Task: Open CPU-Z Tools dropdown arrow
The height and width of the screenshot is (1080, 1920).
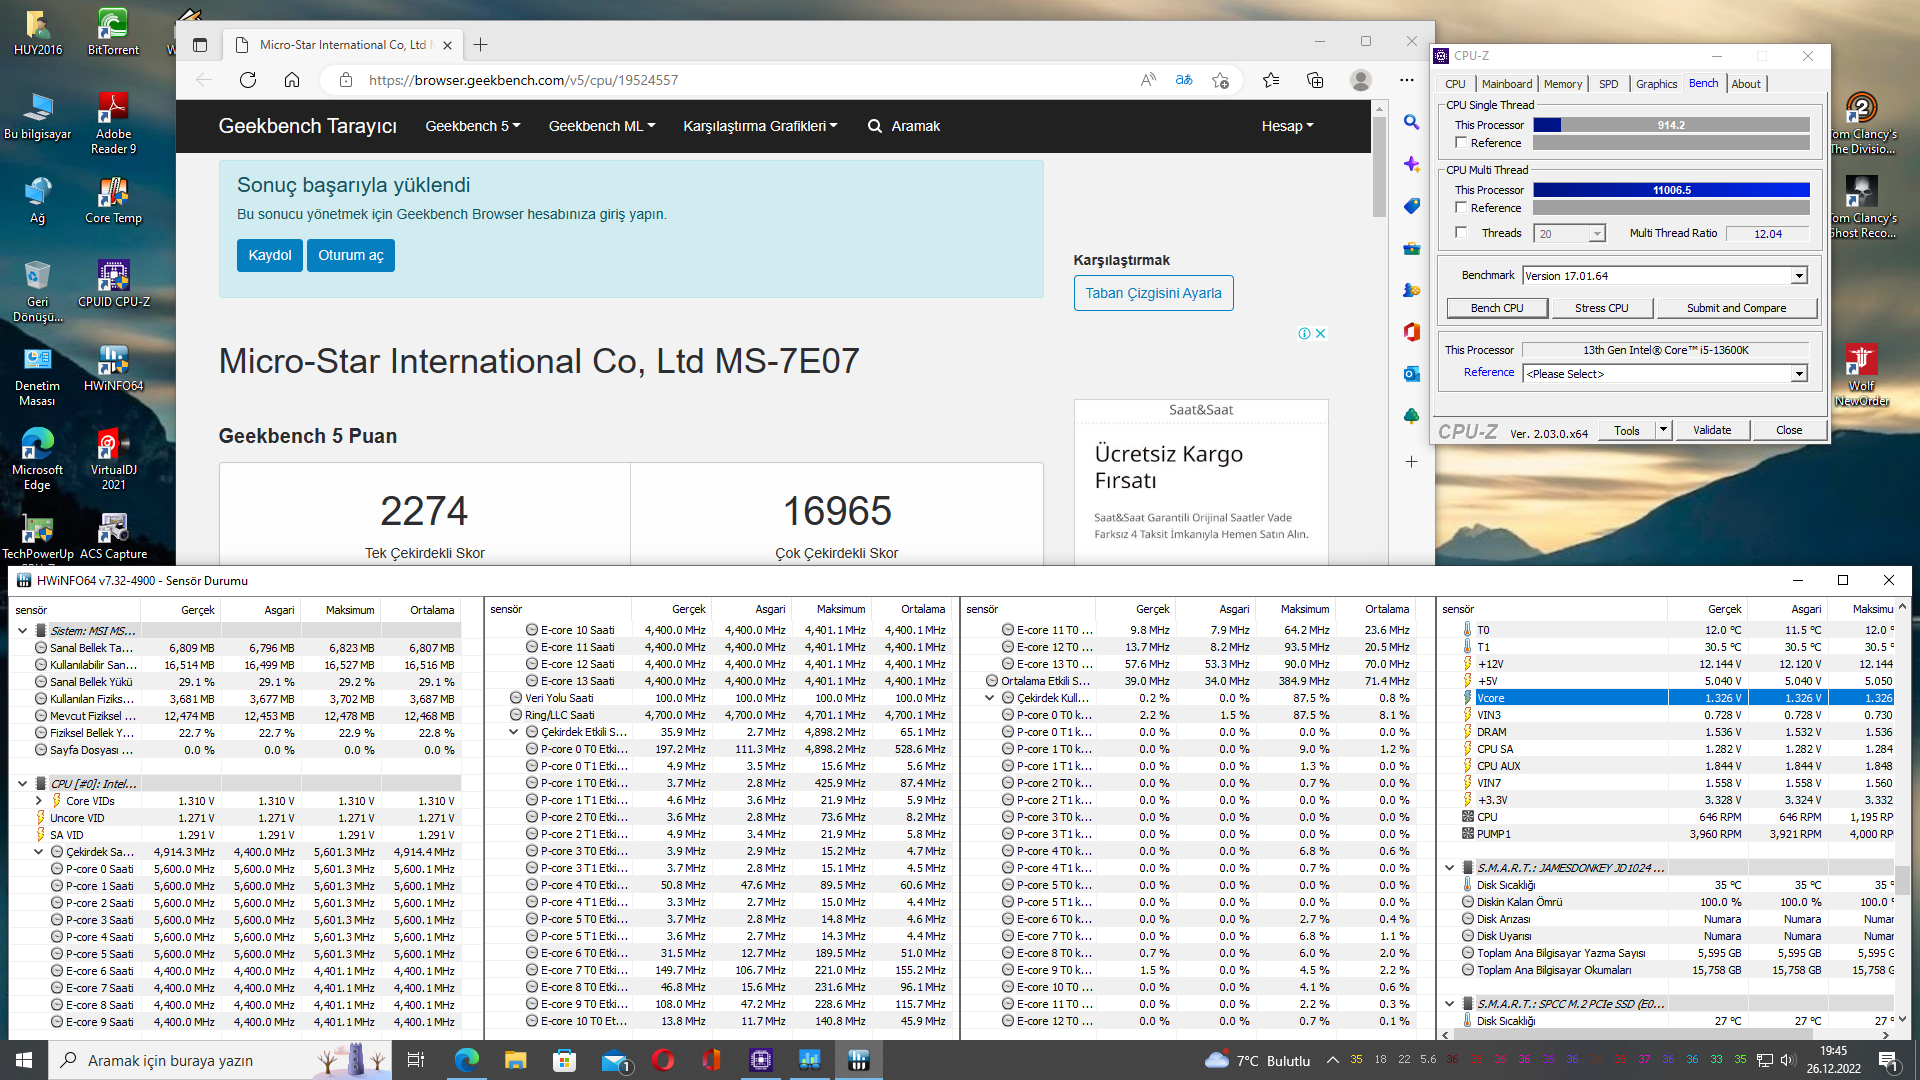Action: (x=1663, y=430)
